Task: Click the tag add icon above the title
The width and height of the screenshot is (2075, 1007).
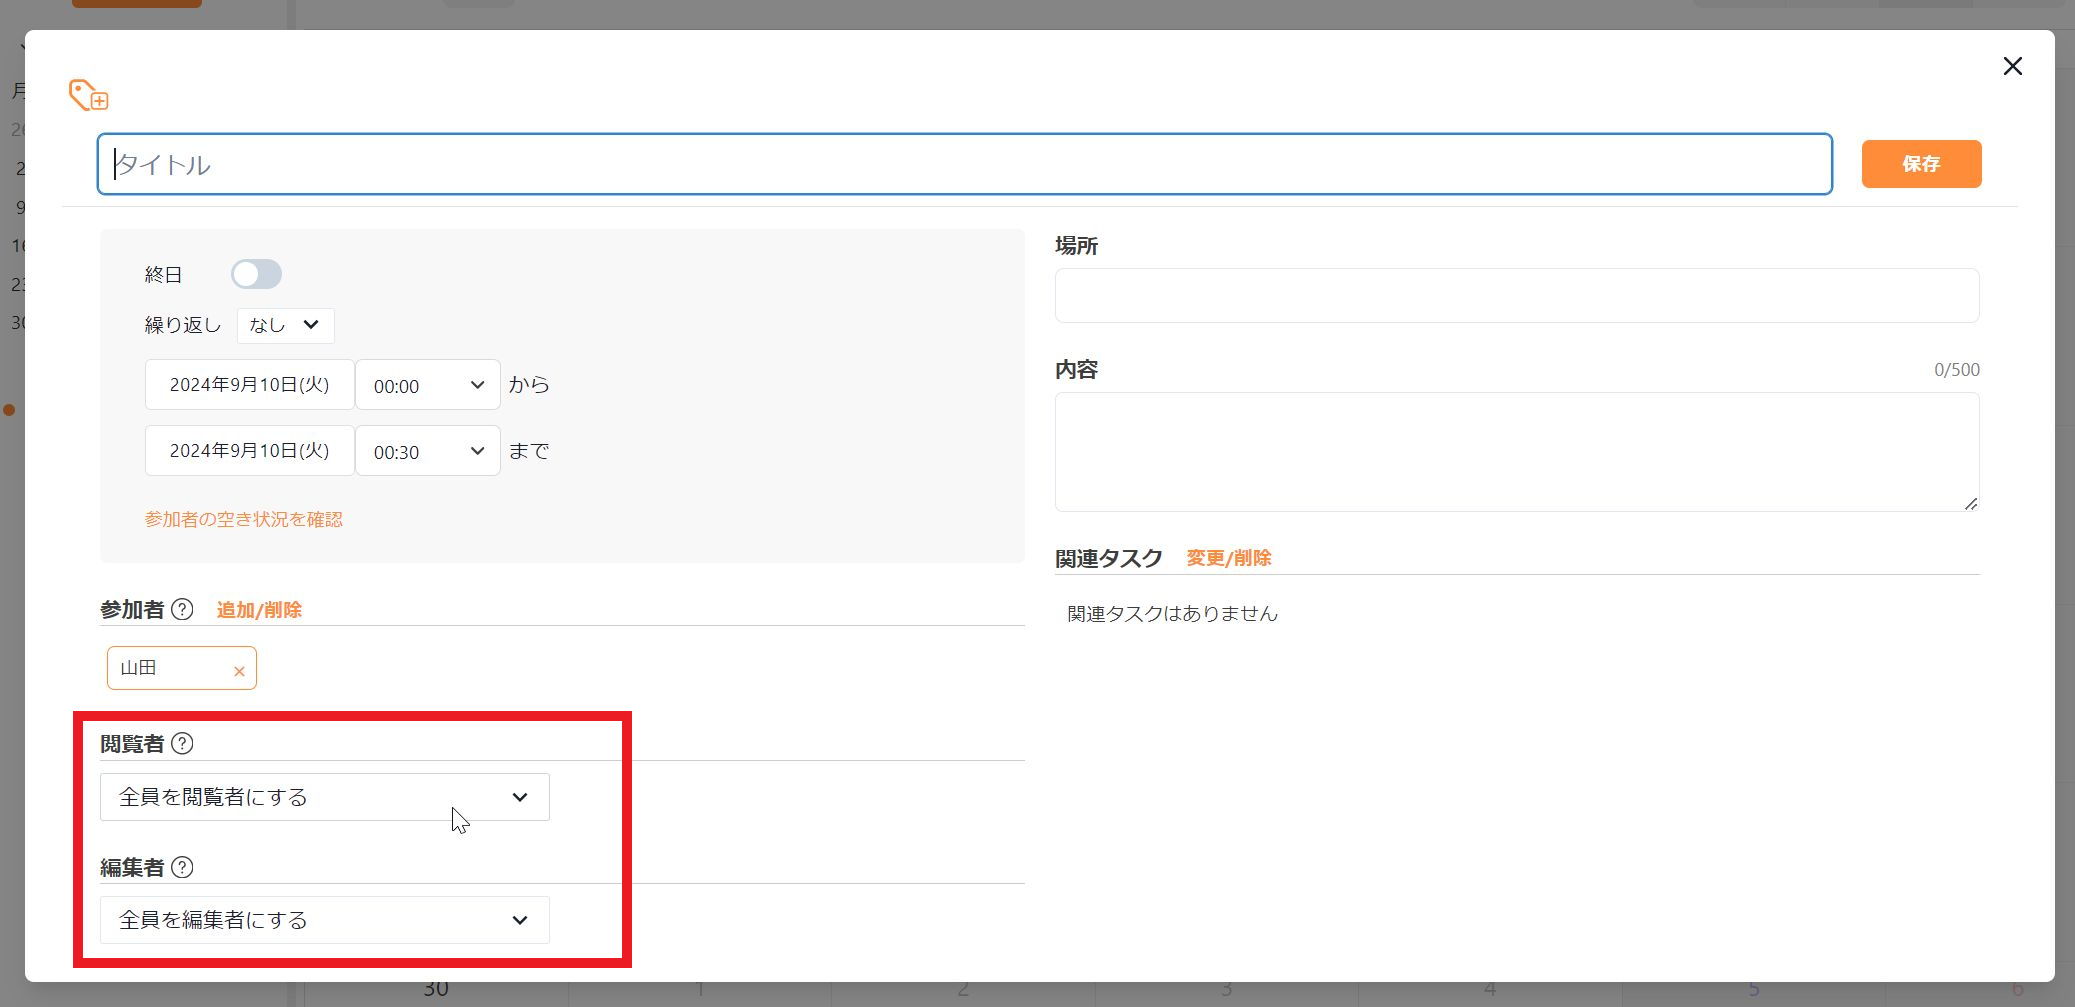Action: pos(88,95)
